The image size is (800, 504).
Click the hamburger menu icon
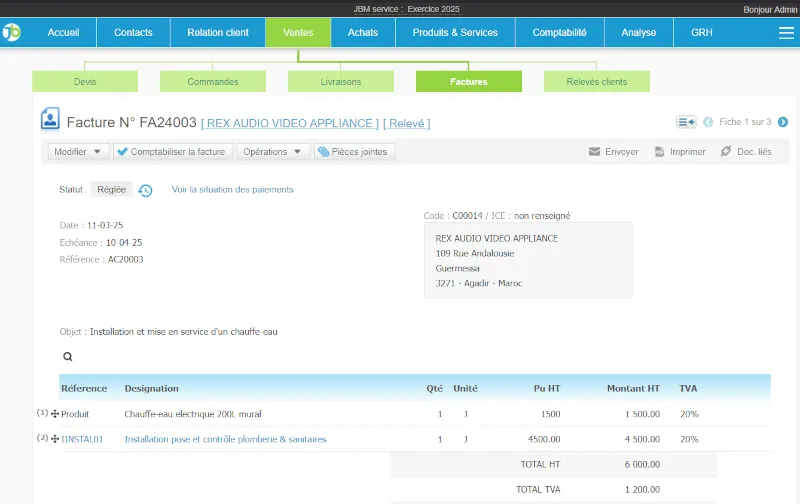[x=786, y=33]
